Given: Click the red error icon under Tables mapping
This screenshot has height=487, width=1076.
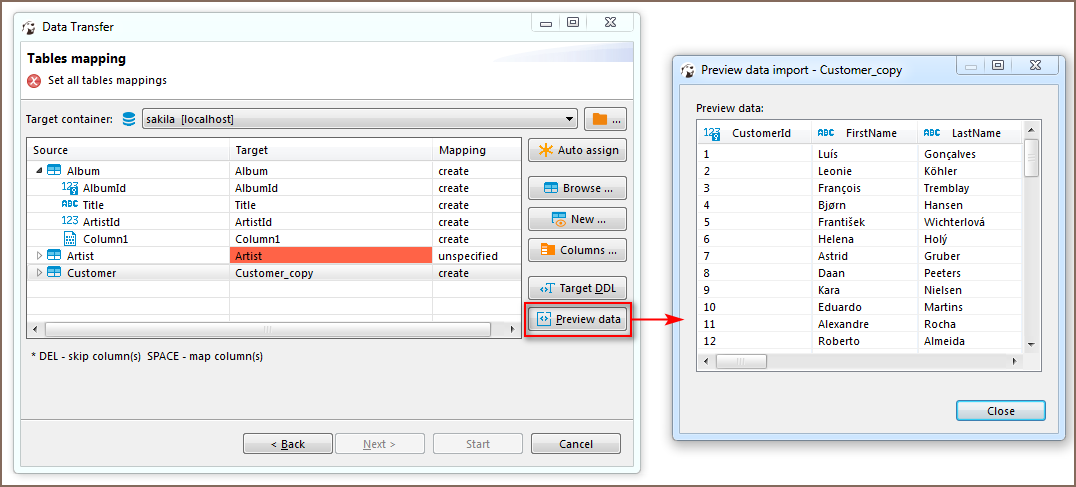Looking at the screenshot, I should click(35, 81).
